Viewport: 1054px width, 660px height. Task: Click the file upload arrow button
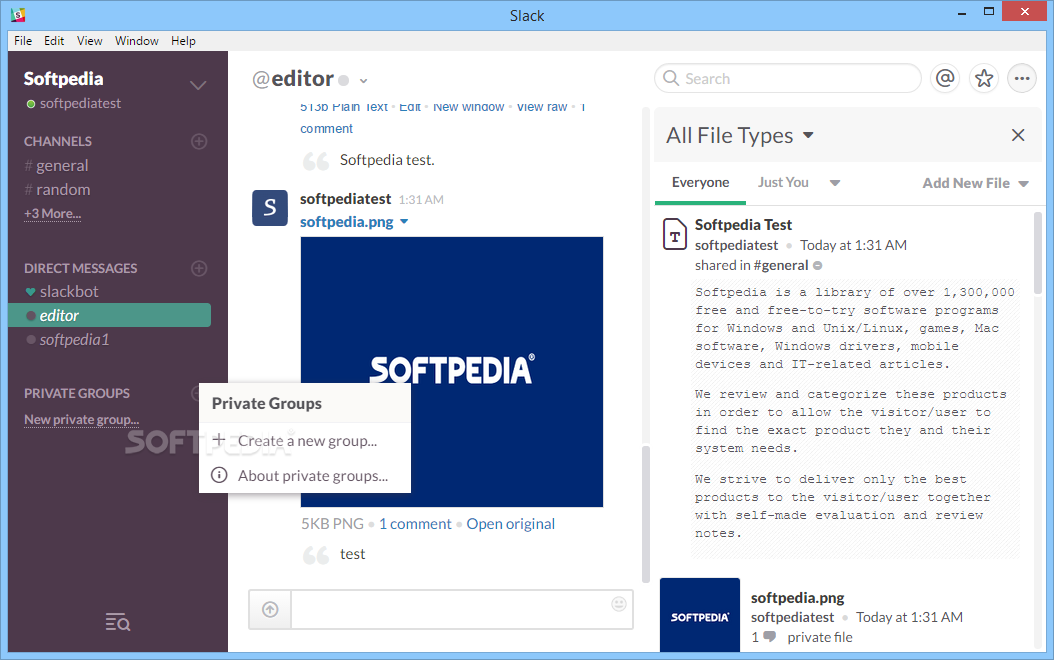[270, 610]
